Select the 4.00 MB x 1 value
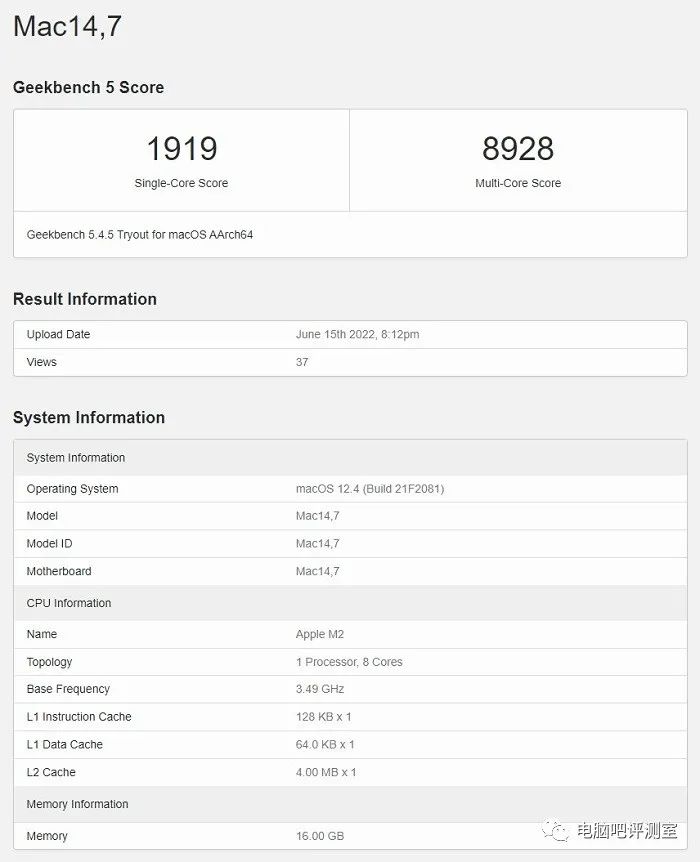700x862 pixels. pos(326,772)
